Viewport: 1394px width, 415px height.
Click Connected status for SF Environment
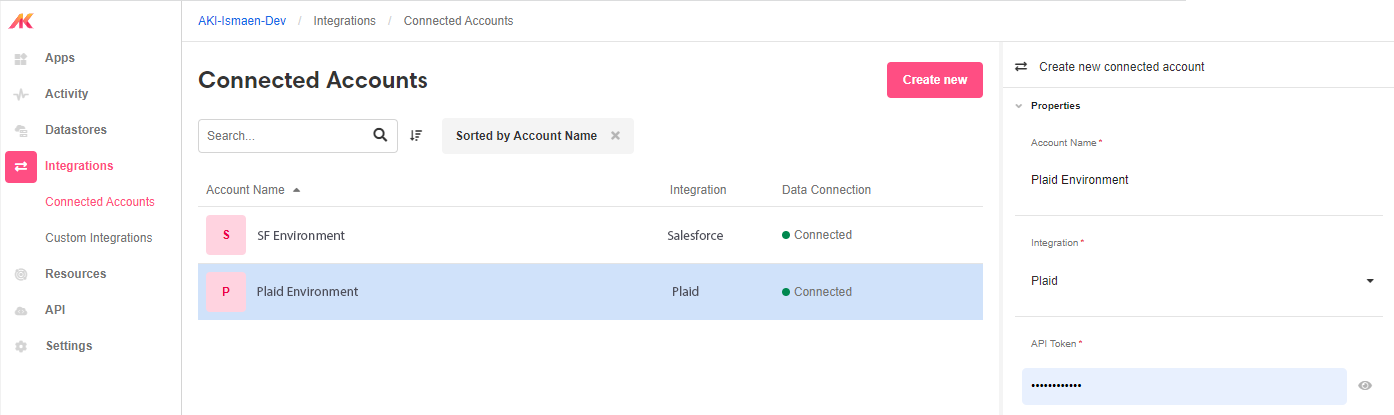pos(817,235)
